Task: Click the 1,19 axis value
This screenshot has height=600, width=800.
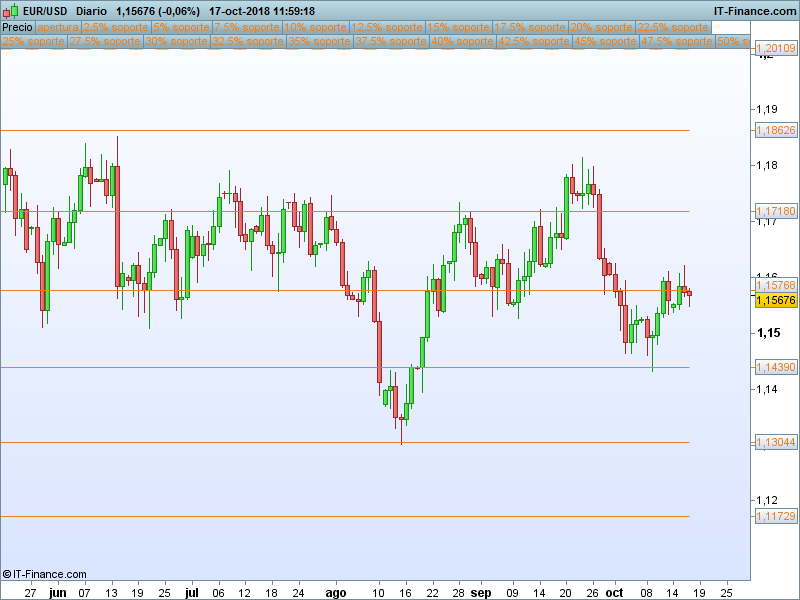Action: [x=767, y=109]
